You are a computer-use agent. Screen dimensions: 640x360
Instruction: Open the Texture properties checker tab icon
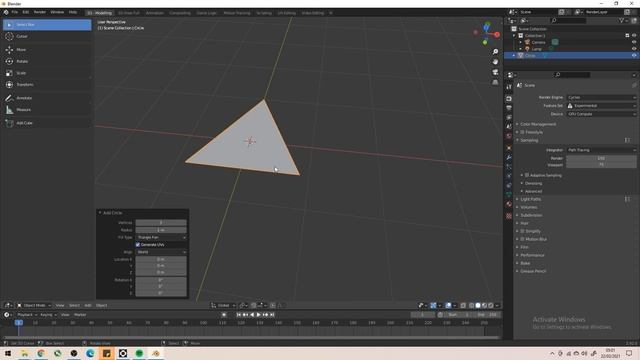[x=509, y=216]
